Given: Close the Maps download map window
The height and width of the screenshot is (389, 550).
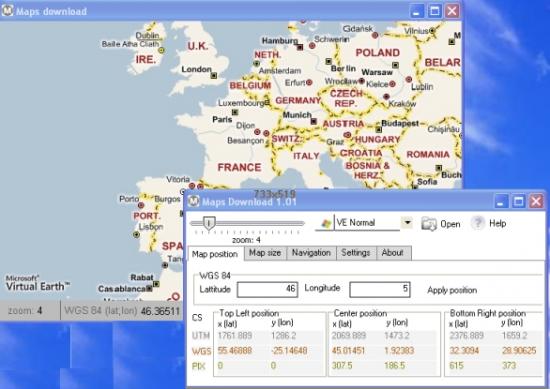Looking at the screenshot, I should coord(452,11).
